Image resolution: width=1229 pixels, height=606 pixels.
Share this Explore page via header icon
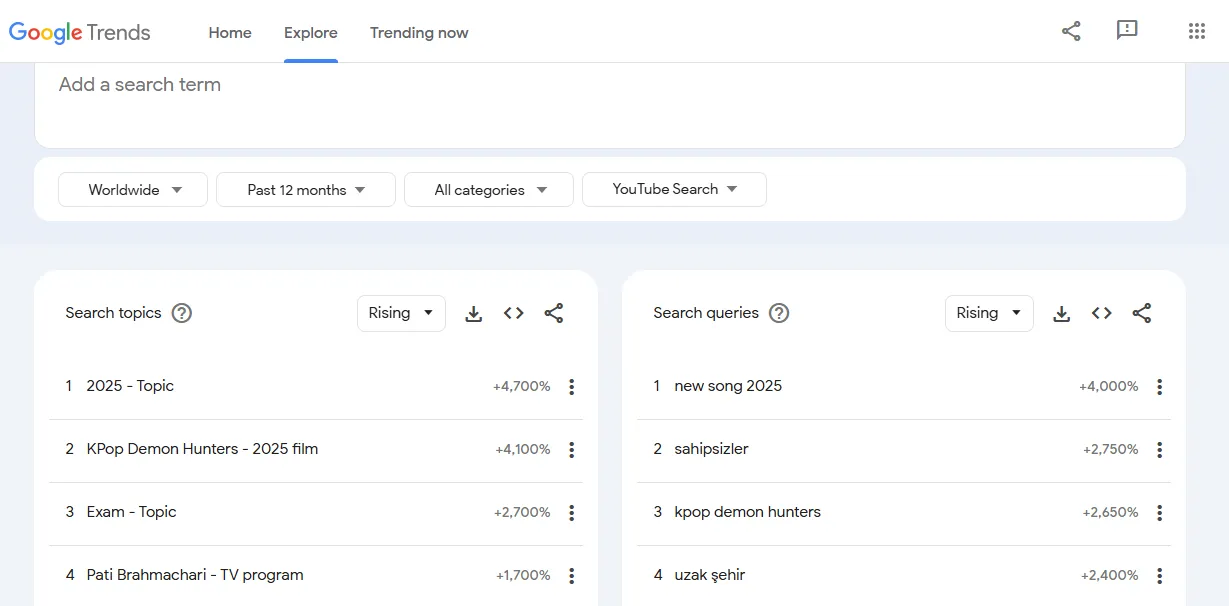click(x=1071, y=31)
